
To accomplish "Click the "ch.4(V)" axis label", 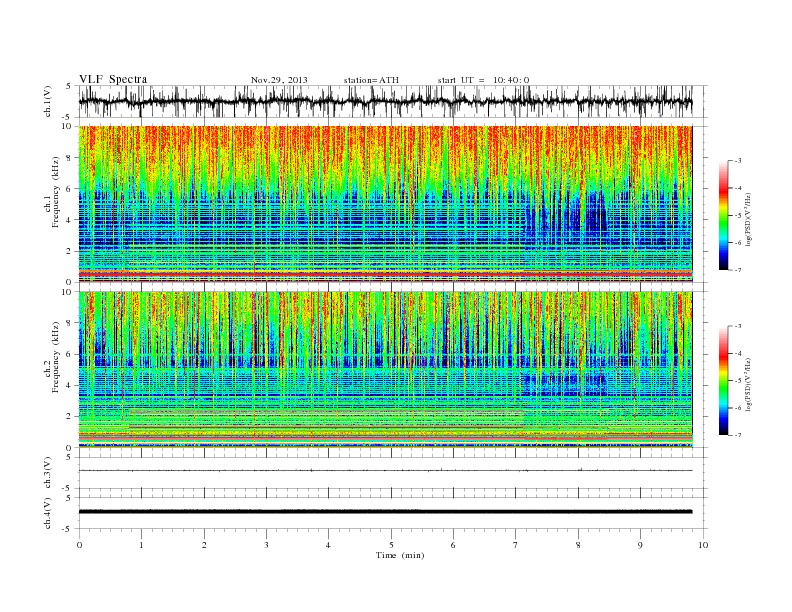I will click(x=48, y=514).
